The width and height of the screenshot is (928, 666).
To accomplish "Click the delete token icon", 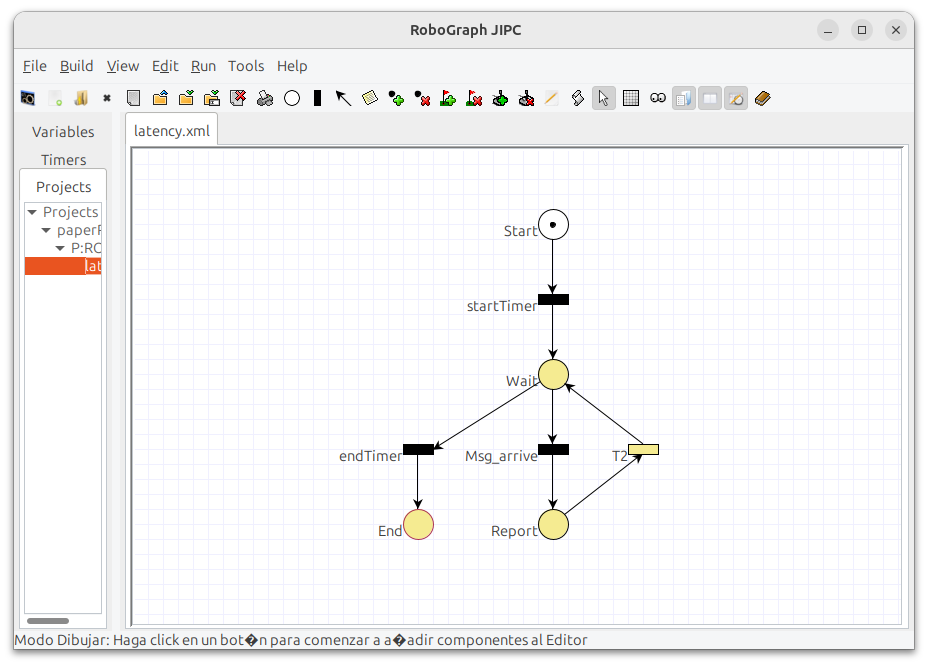I will [x=422, y=98].
